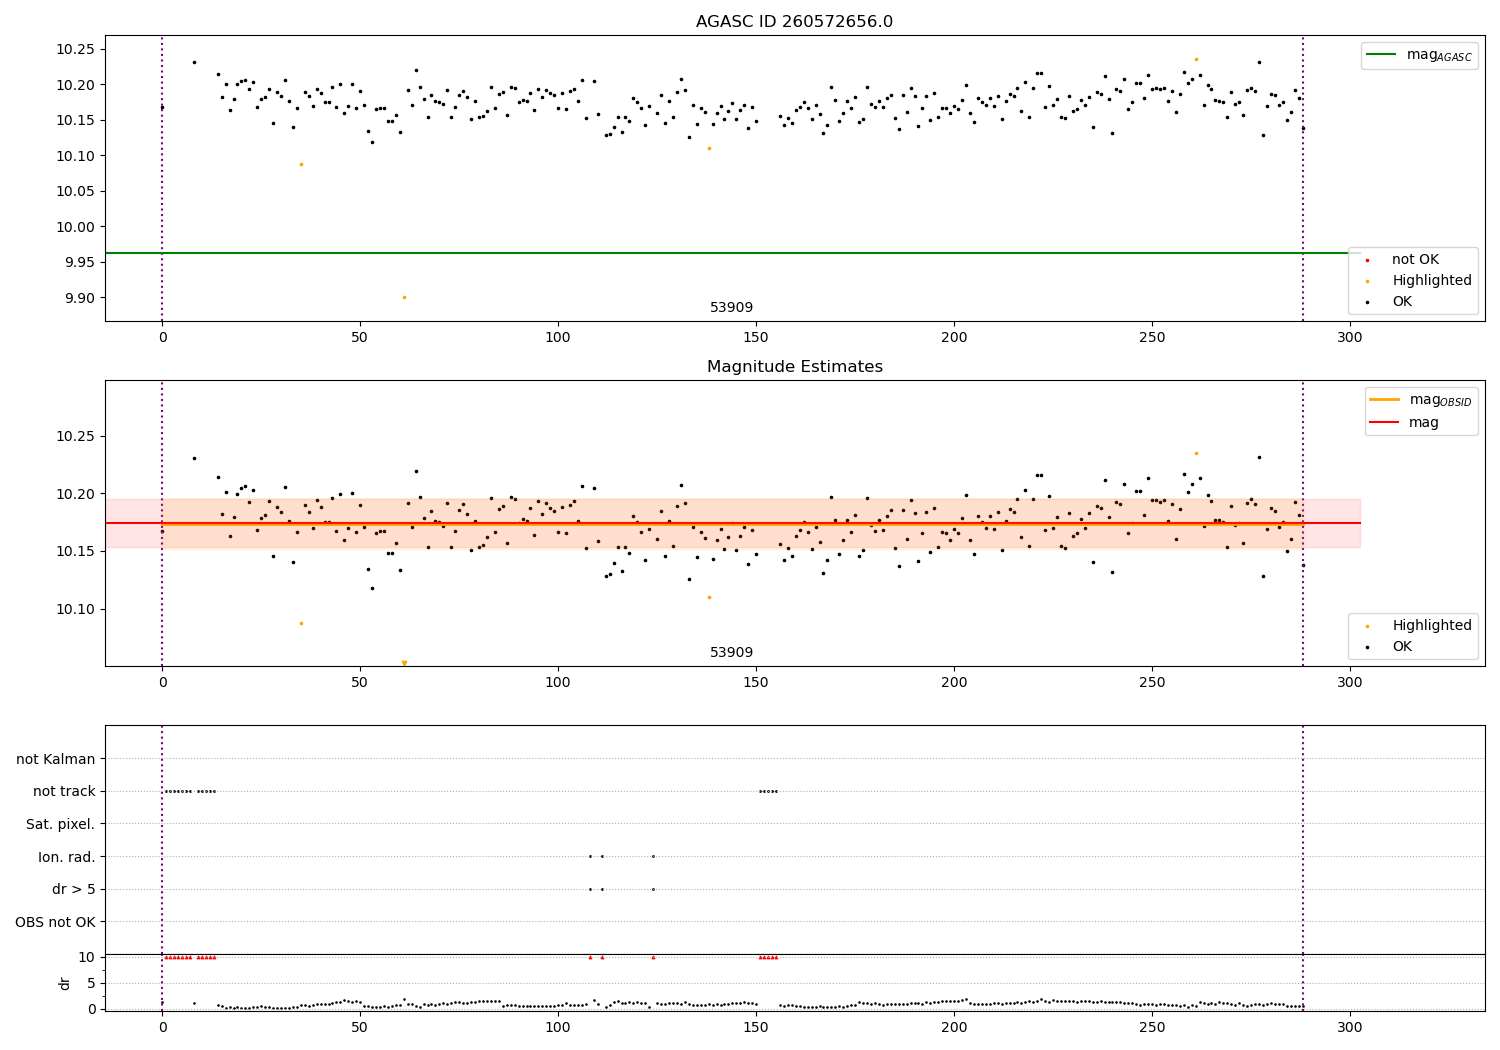
Task: Click the "300" x-tick of the top plot
Action: coord(1350,338)
